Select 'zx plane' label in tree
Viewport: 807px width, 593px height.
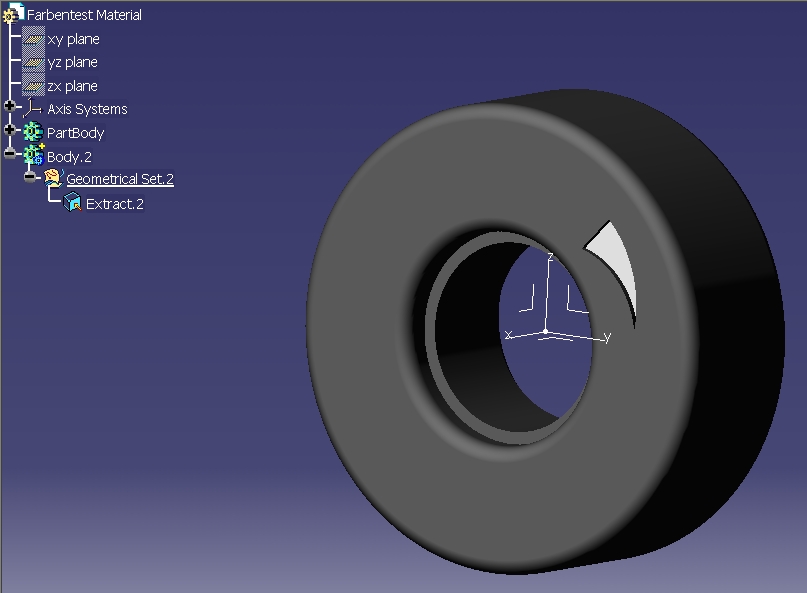pyautogui.click(x=73, y=86)
